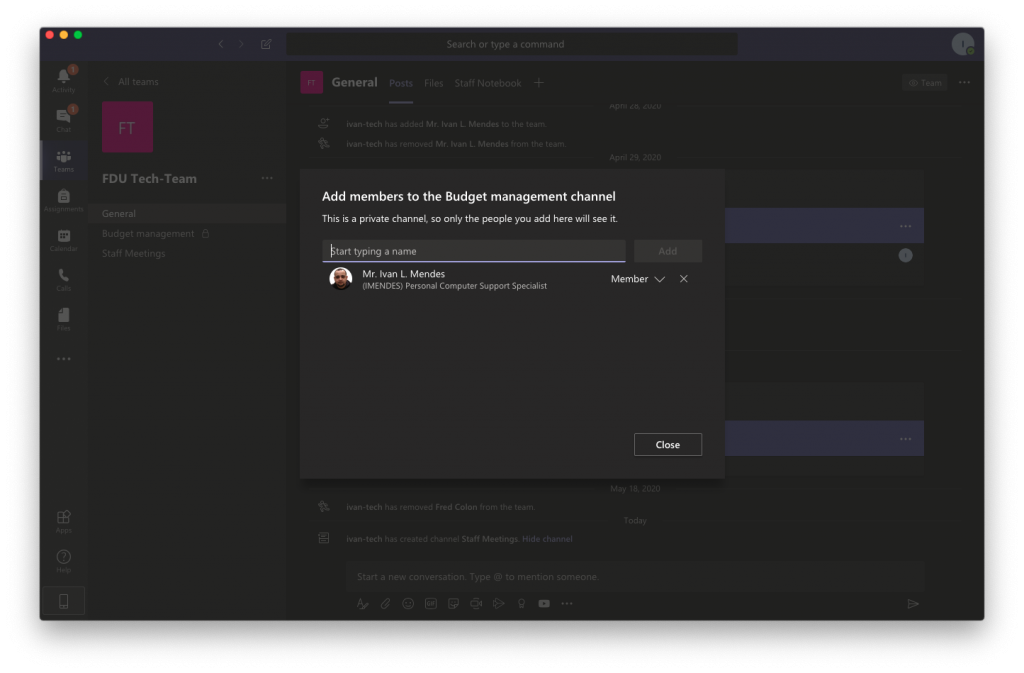Click the Add button next to name field
1024x673 pixels.
(x=667, y=251)
